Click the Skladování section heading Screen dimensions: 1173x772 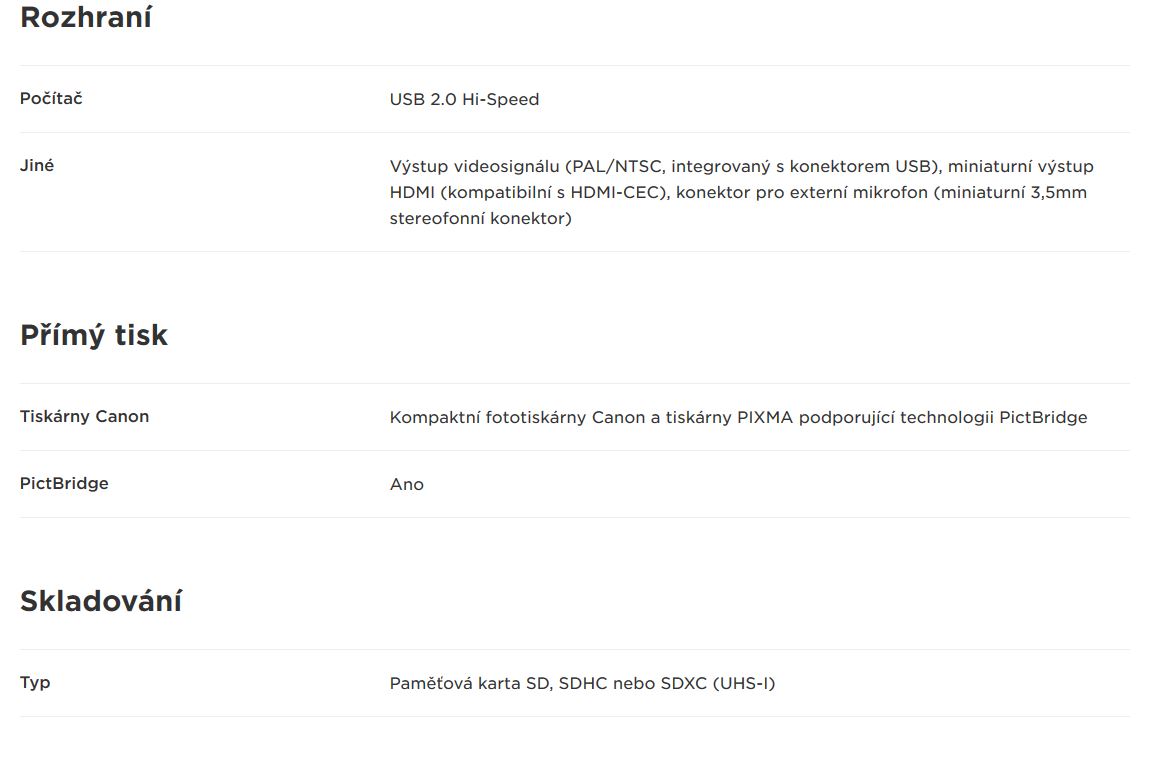pos(101,601)
